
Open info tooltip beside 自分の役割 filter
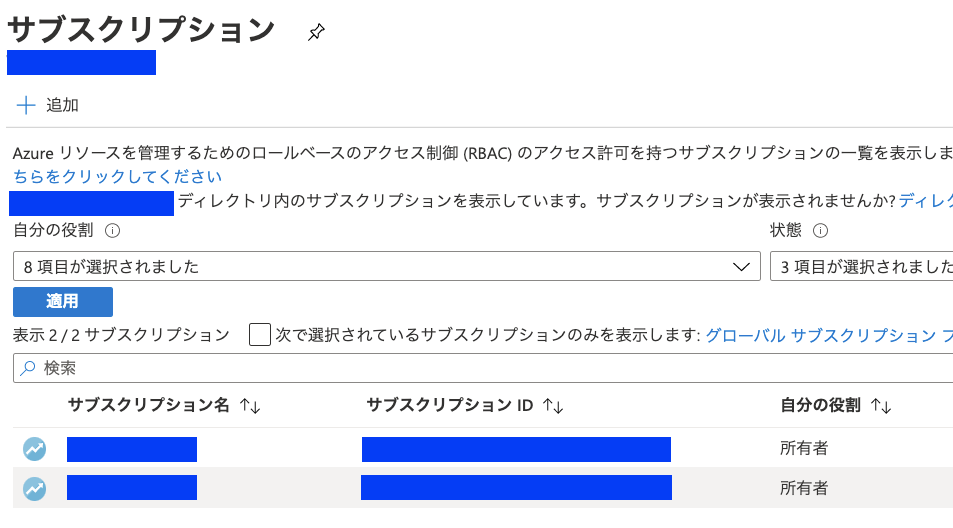[x=112, y=230]
